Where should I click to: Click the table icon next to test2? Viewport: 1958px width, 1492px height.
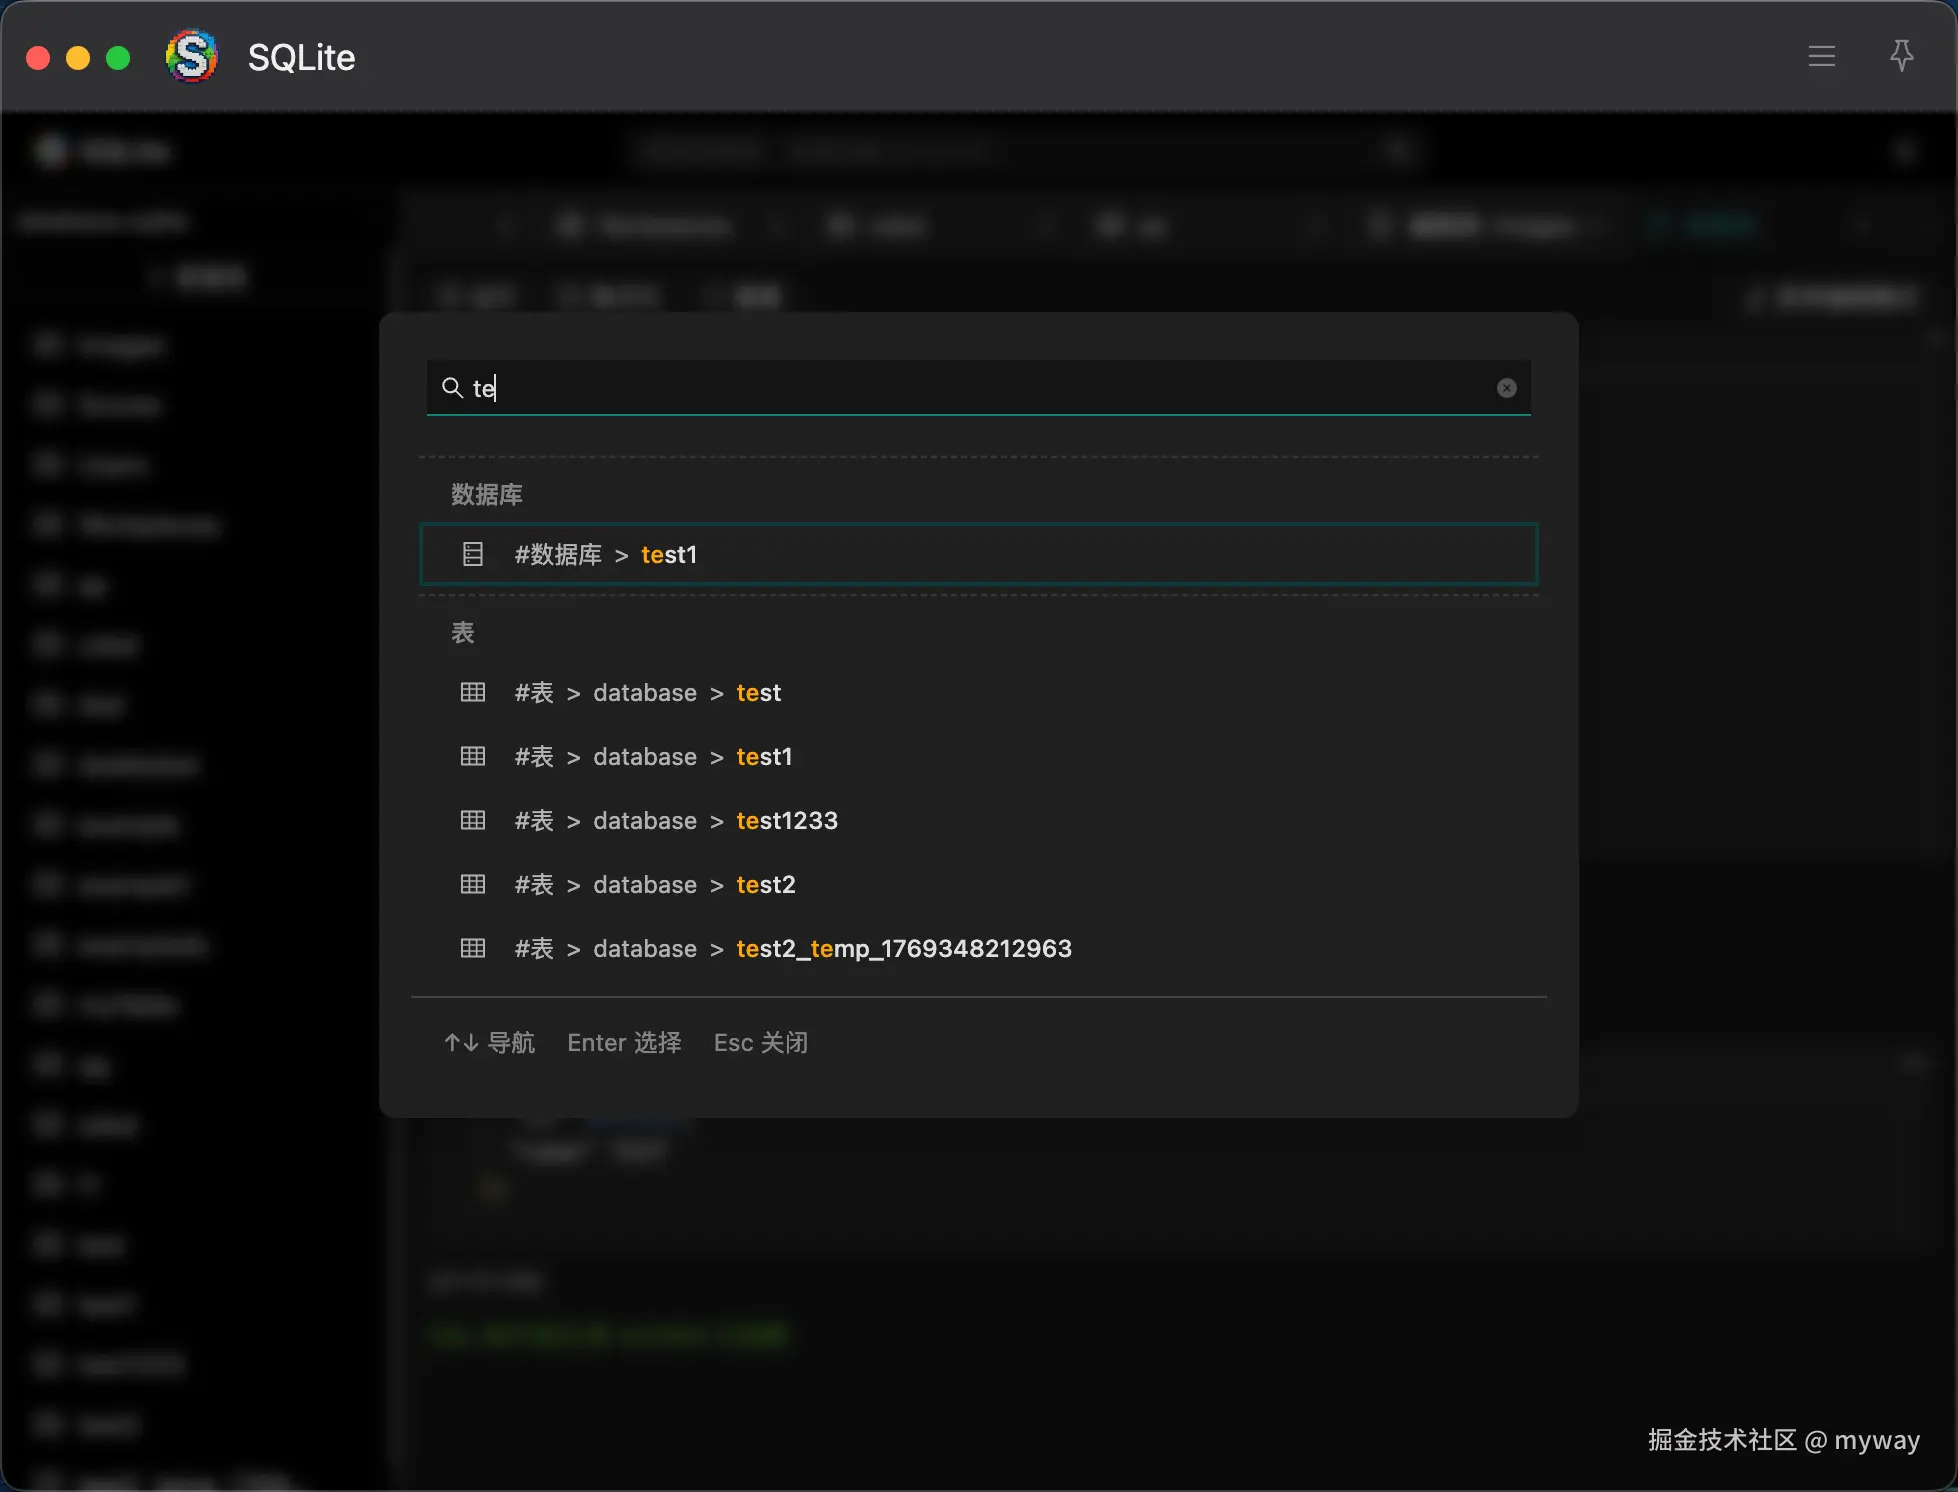[473, 884]
